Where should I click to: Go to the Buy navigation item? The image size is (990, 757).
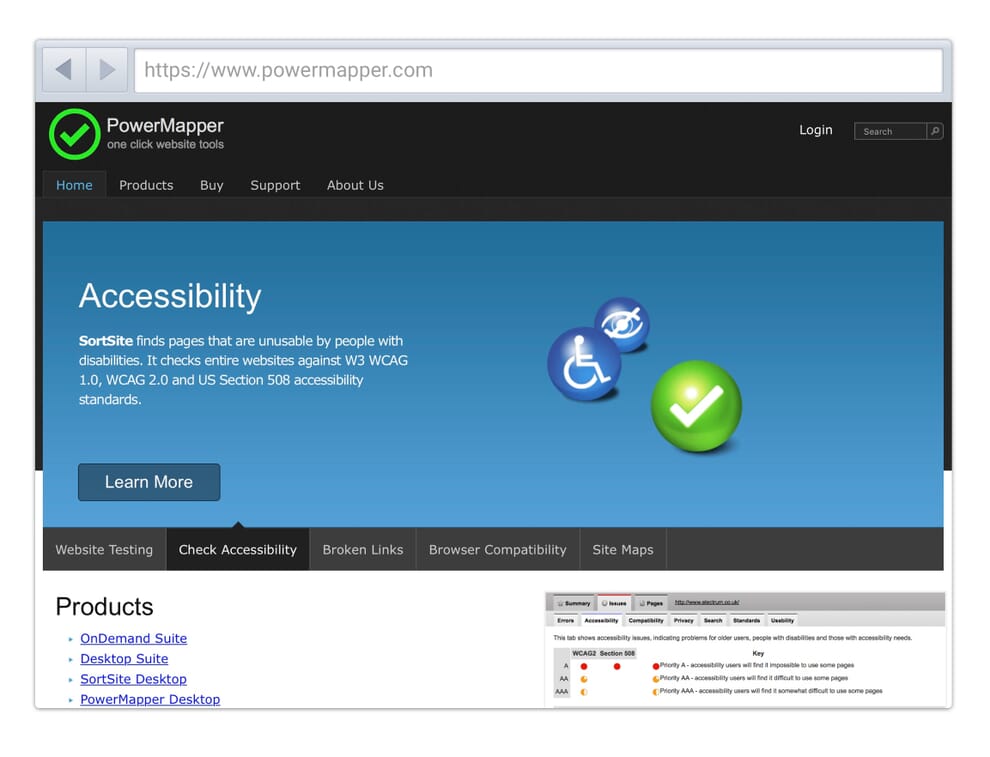212,185
